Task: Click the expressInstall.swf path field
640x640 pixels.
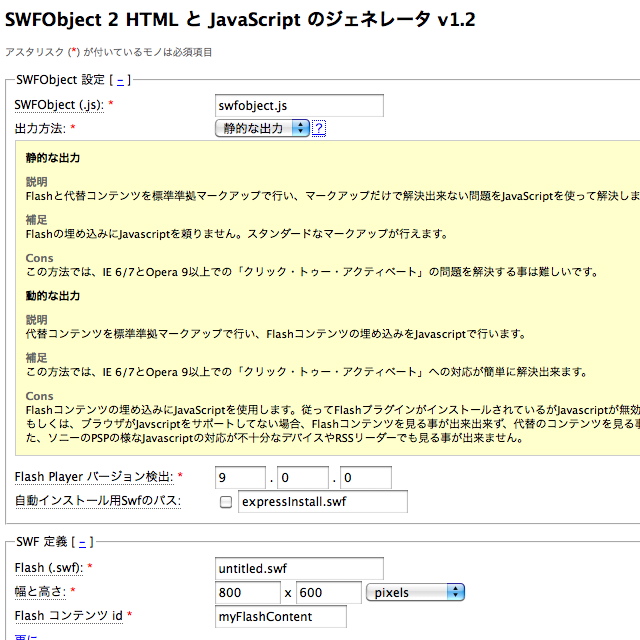Action: [x=322, y=501]
